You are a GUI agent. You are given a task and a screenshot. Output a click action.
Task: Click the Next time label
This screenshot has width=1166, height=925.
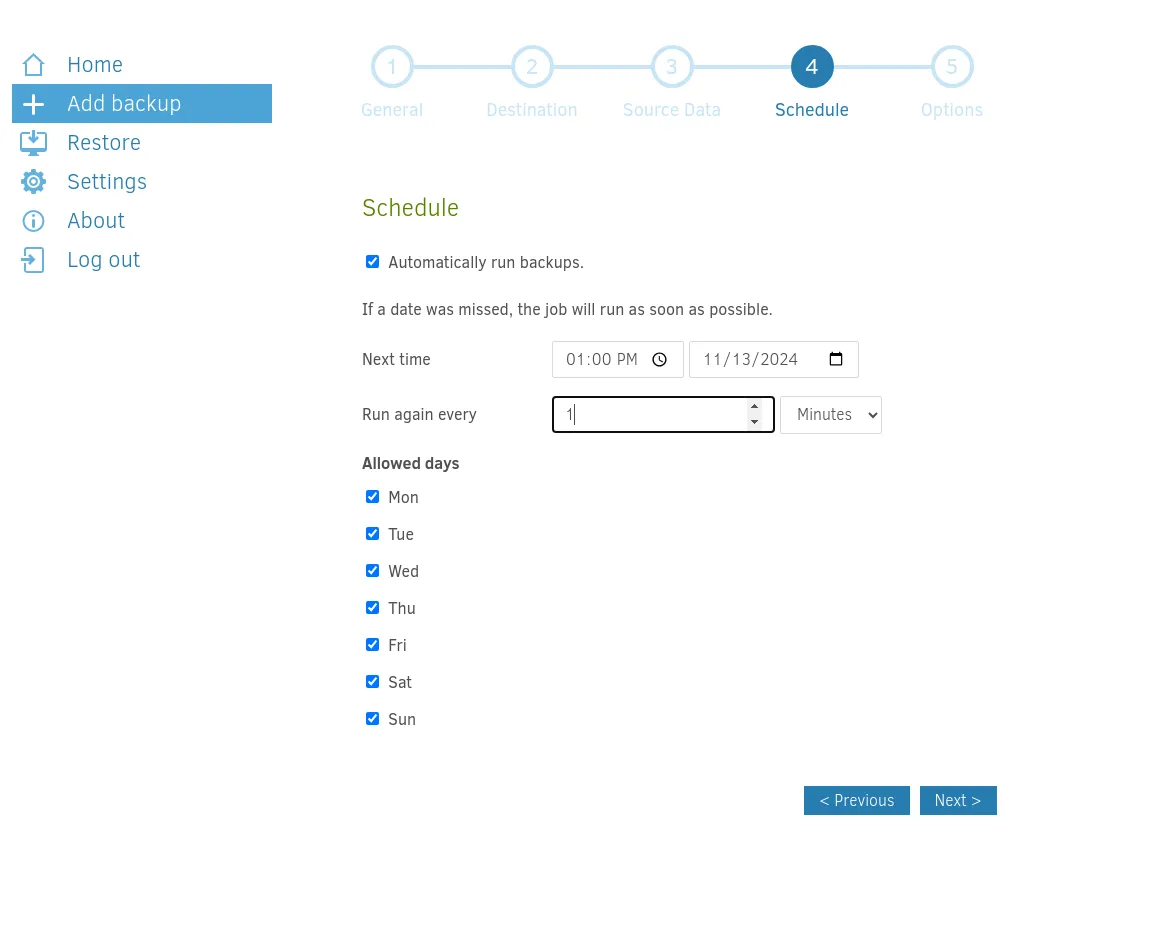(x=396, y=360)
